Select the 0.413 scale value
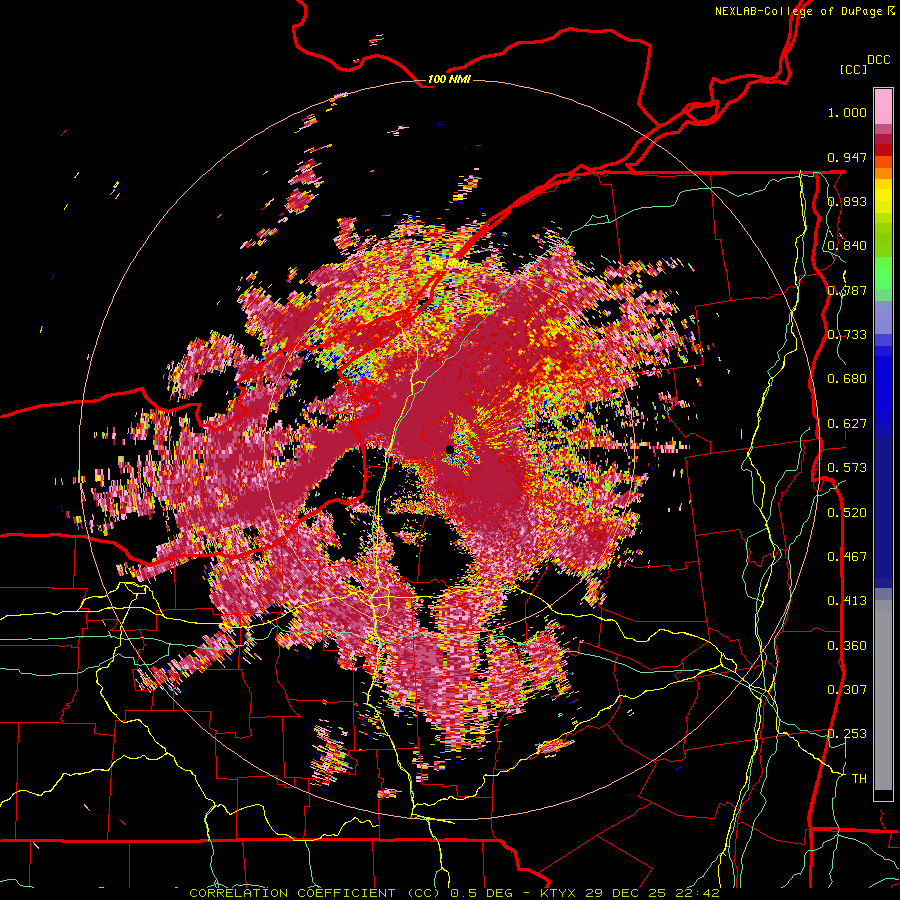This screenshot has width=900, height=900. pyautogui.click(x=847, y=601)
